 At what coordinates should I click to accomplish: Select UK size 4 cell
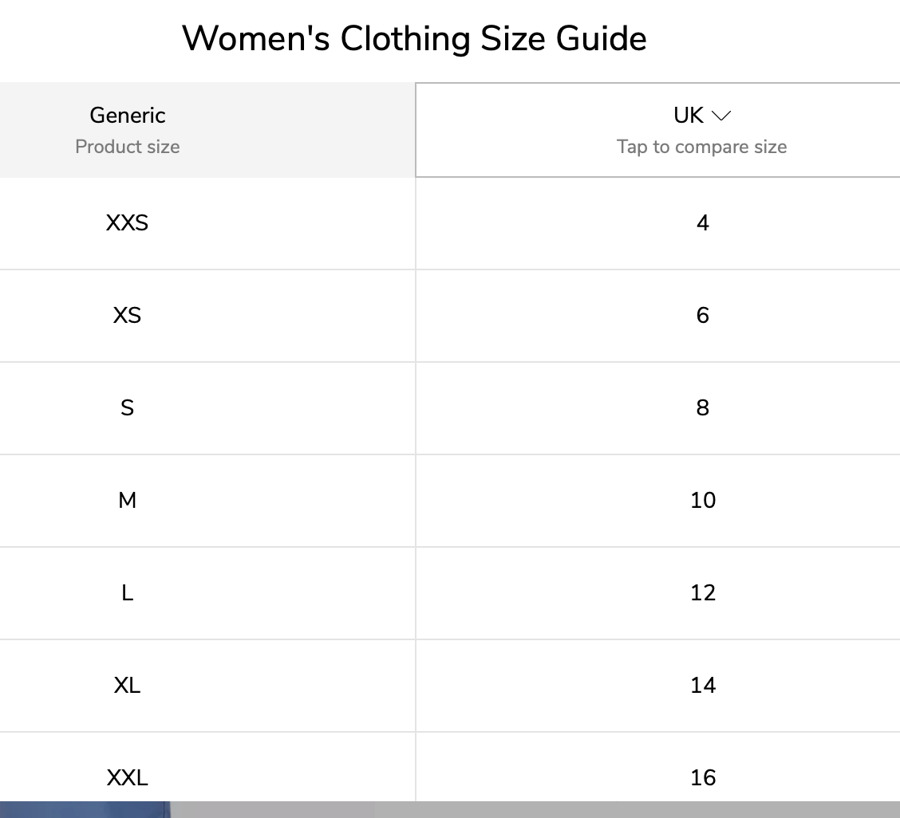(x=703, y=223)
